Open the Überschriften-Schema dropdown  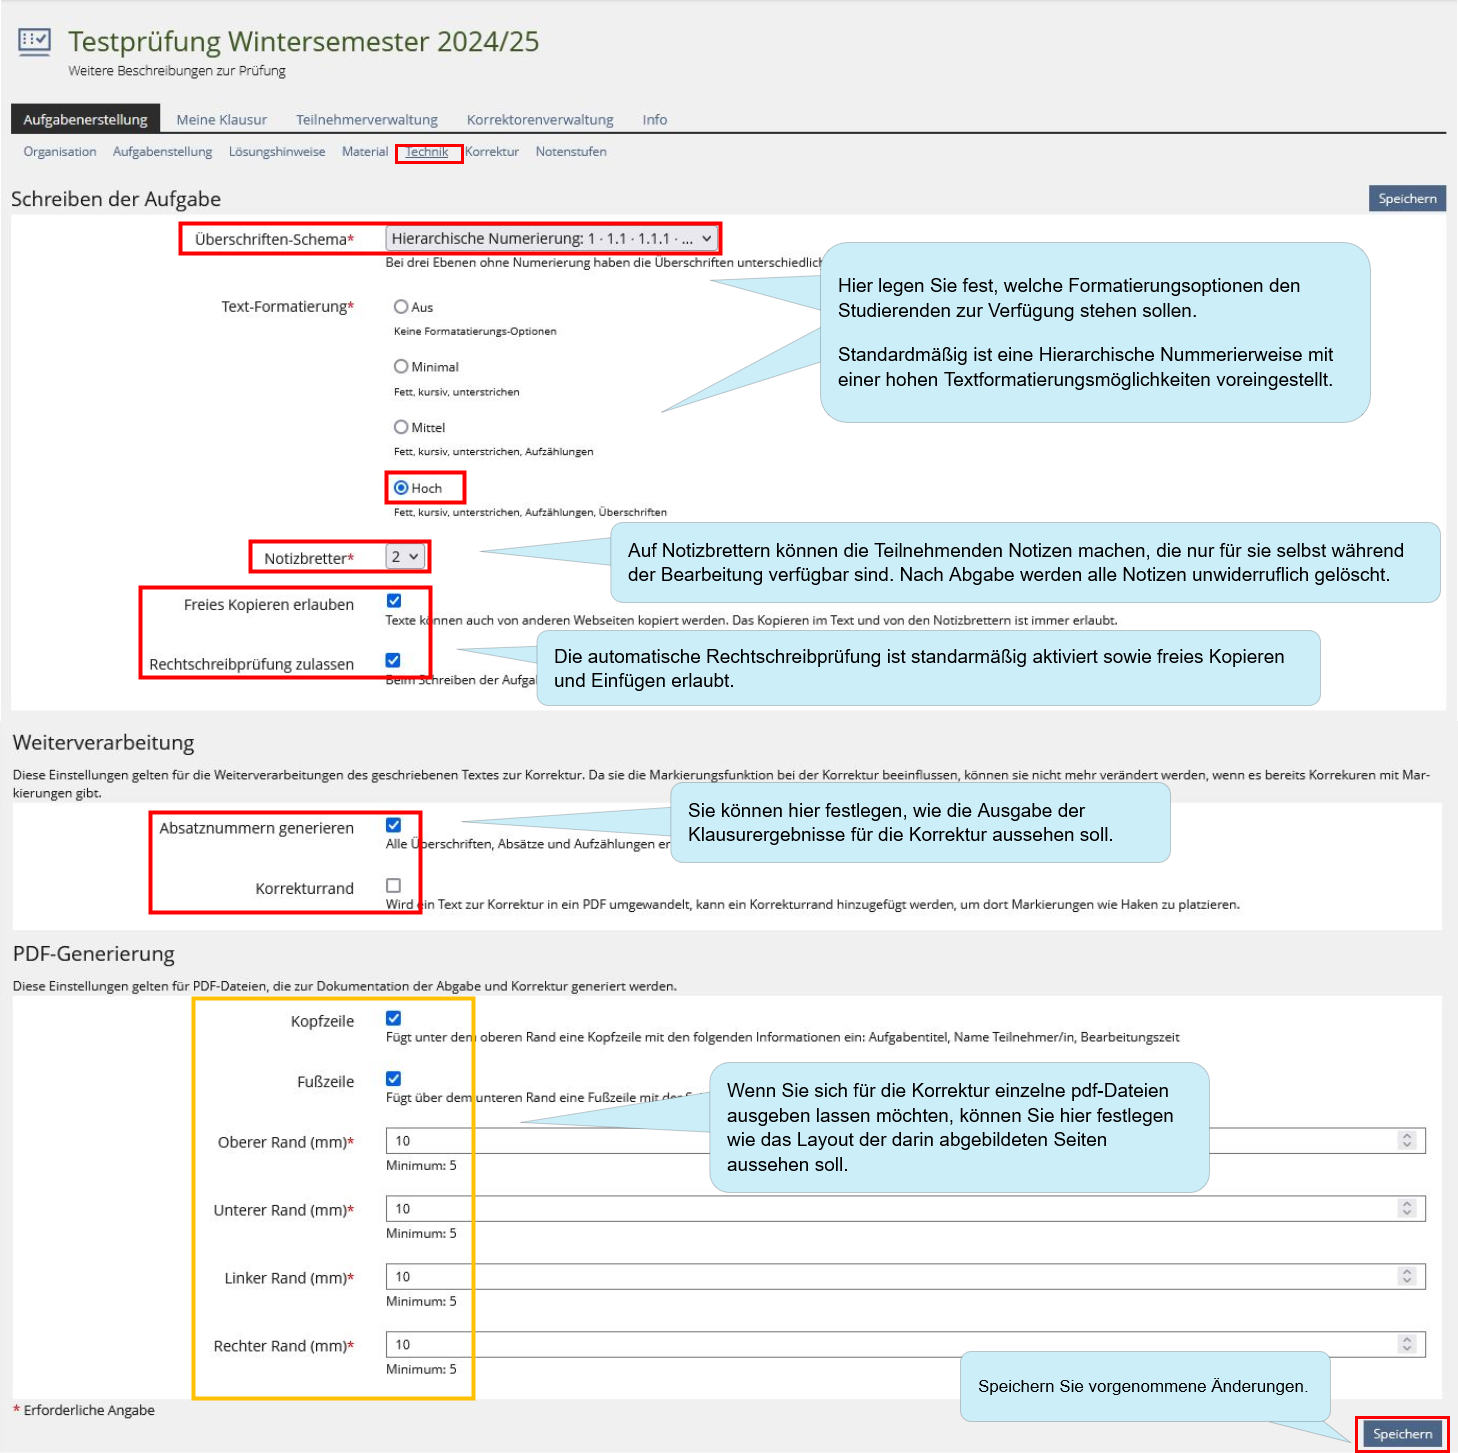pyautogui.click(x=551, y=238)
